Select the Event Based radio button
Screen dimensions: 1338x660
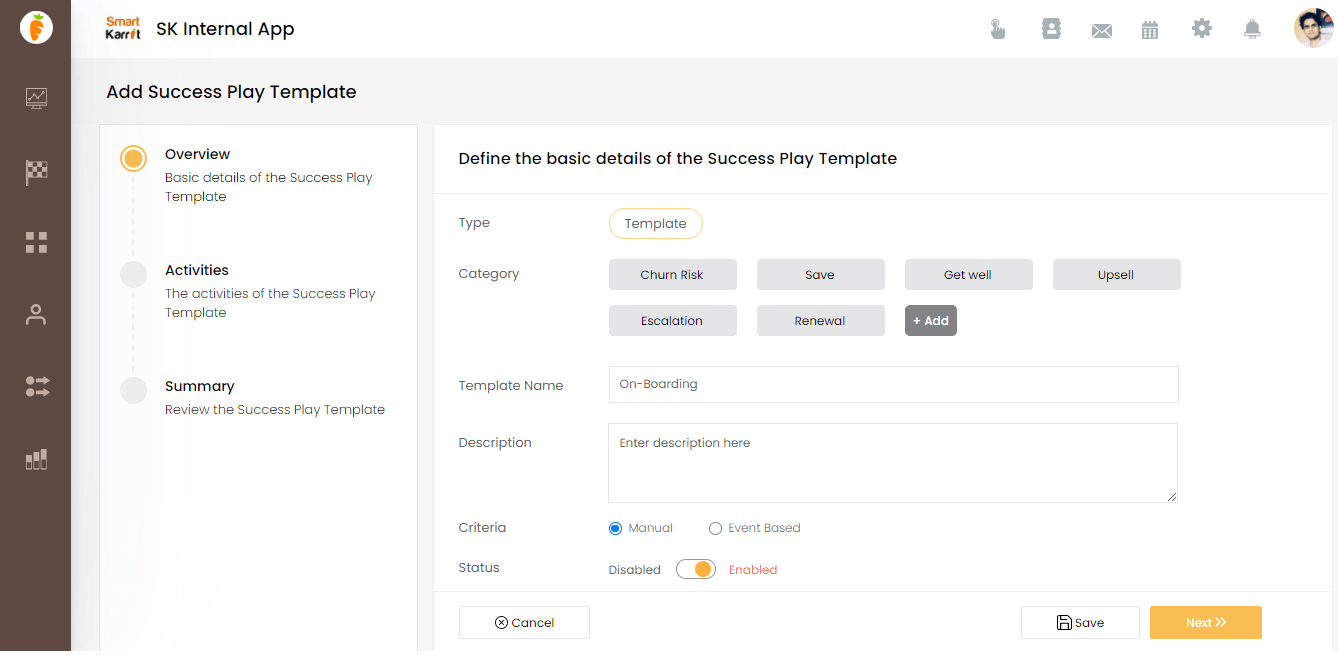tap(715, 528)
